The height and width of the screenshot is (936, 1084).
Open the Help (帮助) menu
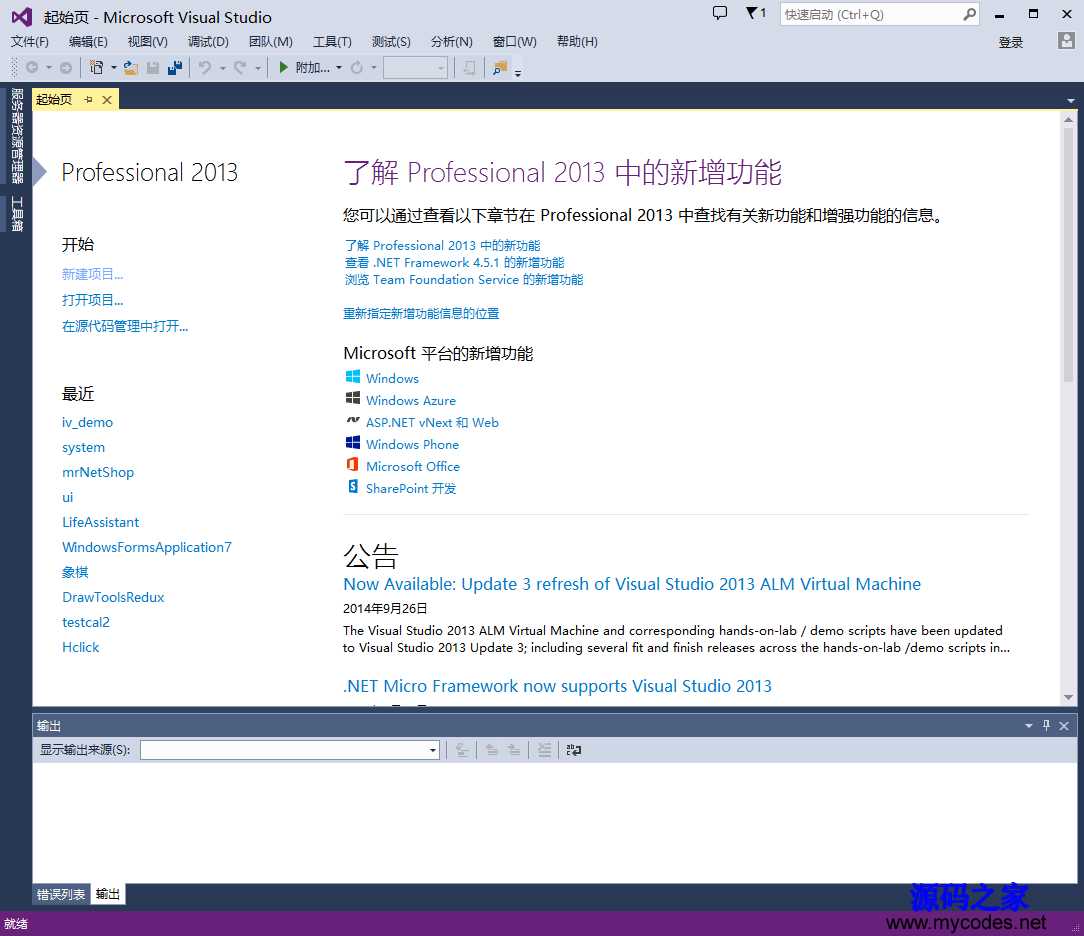click(577, 41)
